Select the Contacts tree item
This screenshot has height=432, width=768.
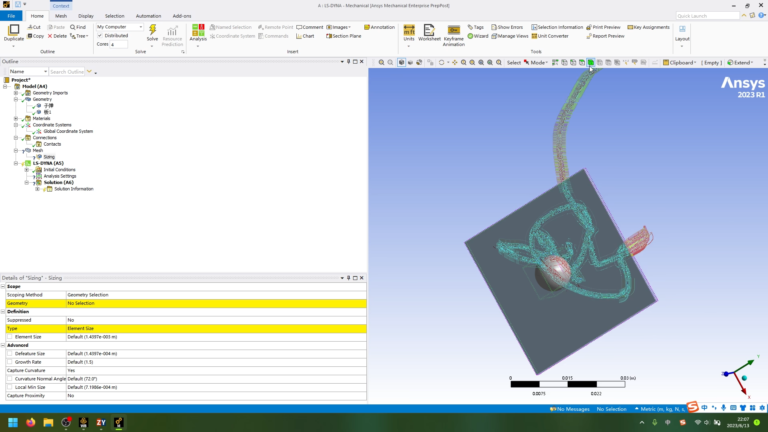(52, 144)
